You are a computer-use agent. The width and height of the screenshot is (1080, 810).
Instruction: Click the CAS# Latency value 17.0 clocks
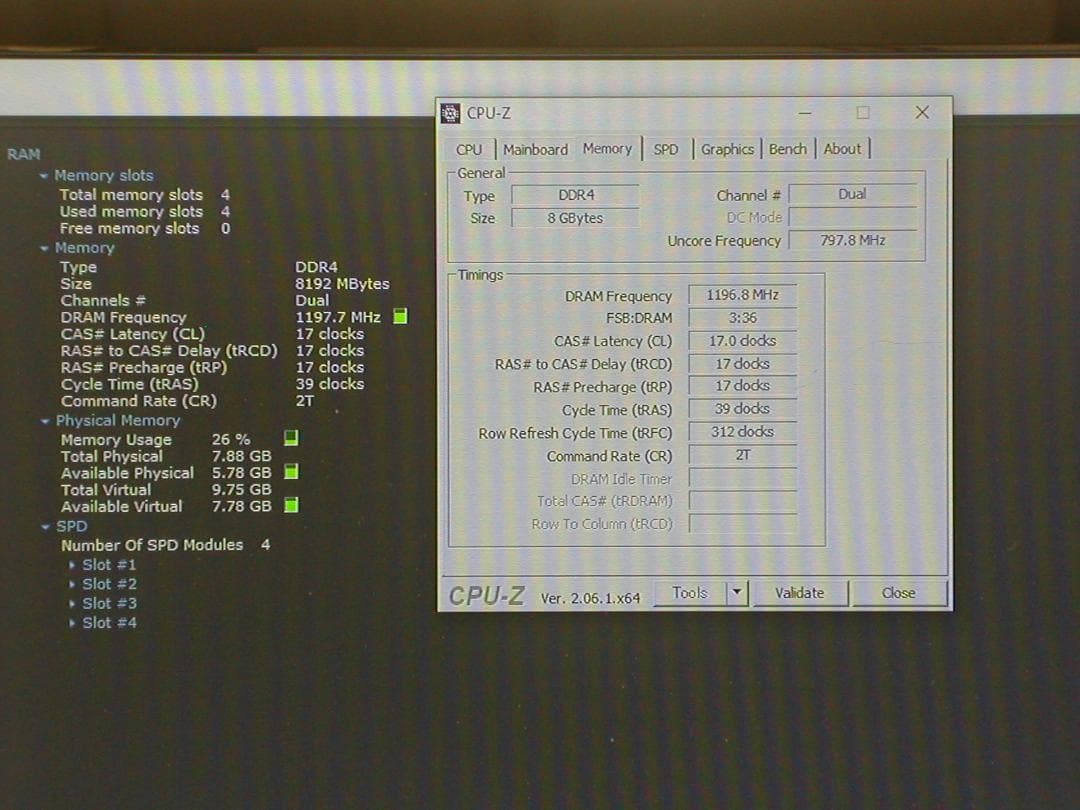click(x=742, y=341)
